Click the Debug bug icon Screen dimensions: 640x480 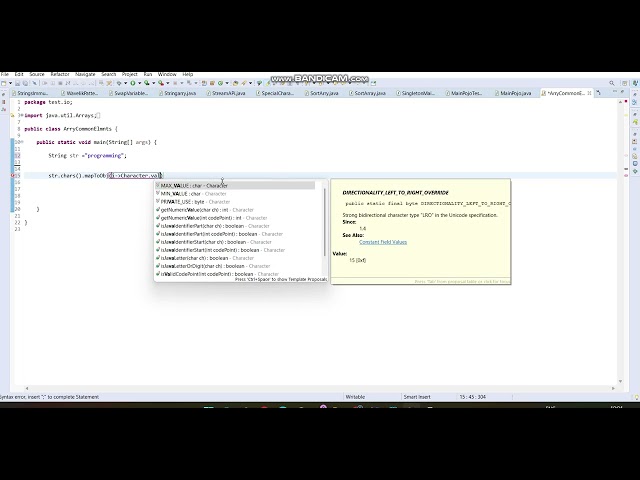119,83
